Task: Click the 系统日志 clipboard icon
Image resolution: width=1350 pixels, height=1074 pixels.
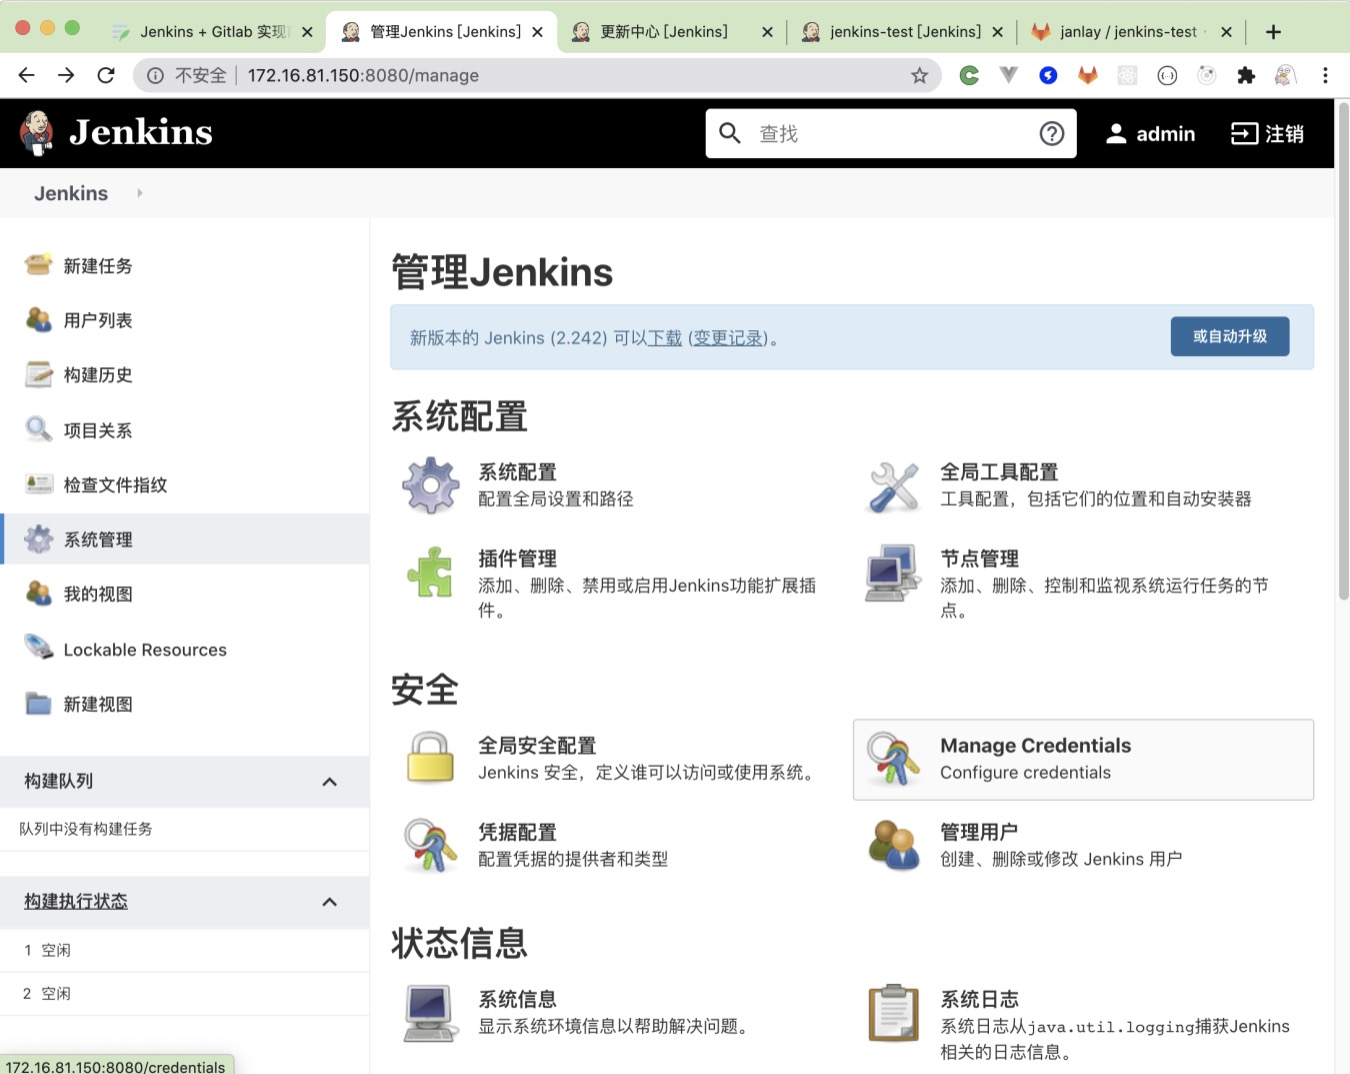Action: coord(893,1012)
